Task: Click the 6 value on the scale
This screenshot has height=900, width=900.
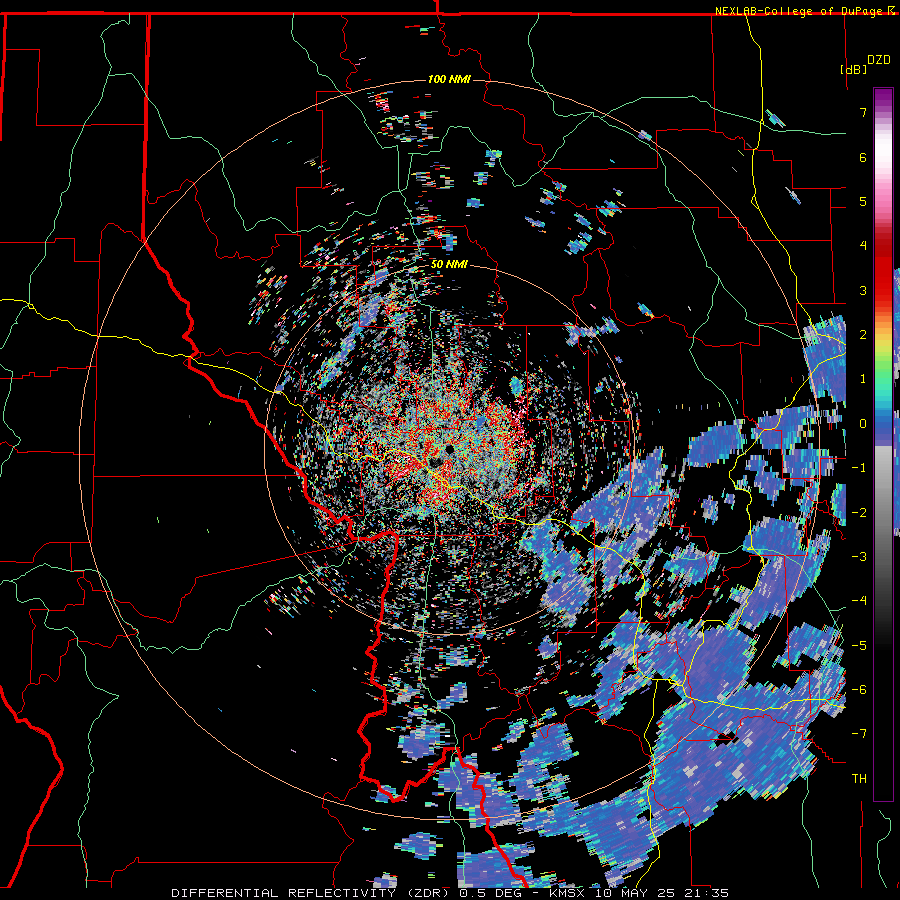Action: [863, 157]
